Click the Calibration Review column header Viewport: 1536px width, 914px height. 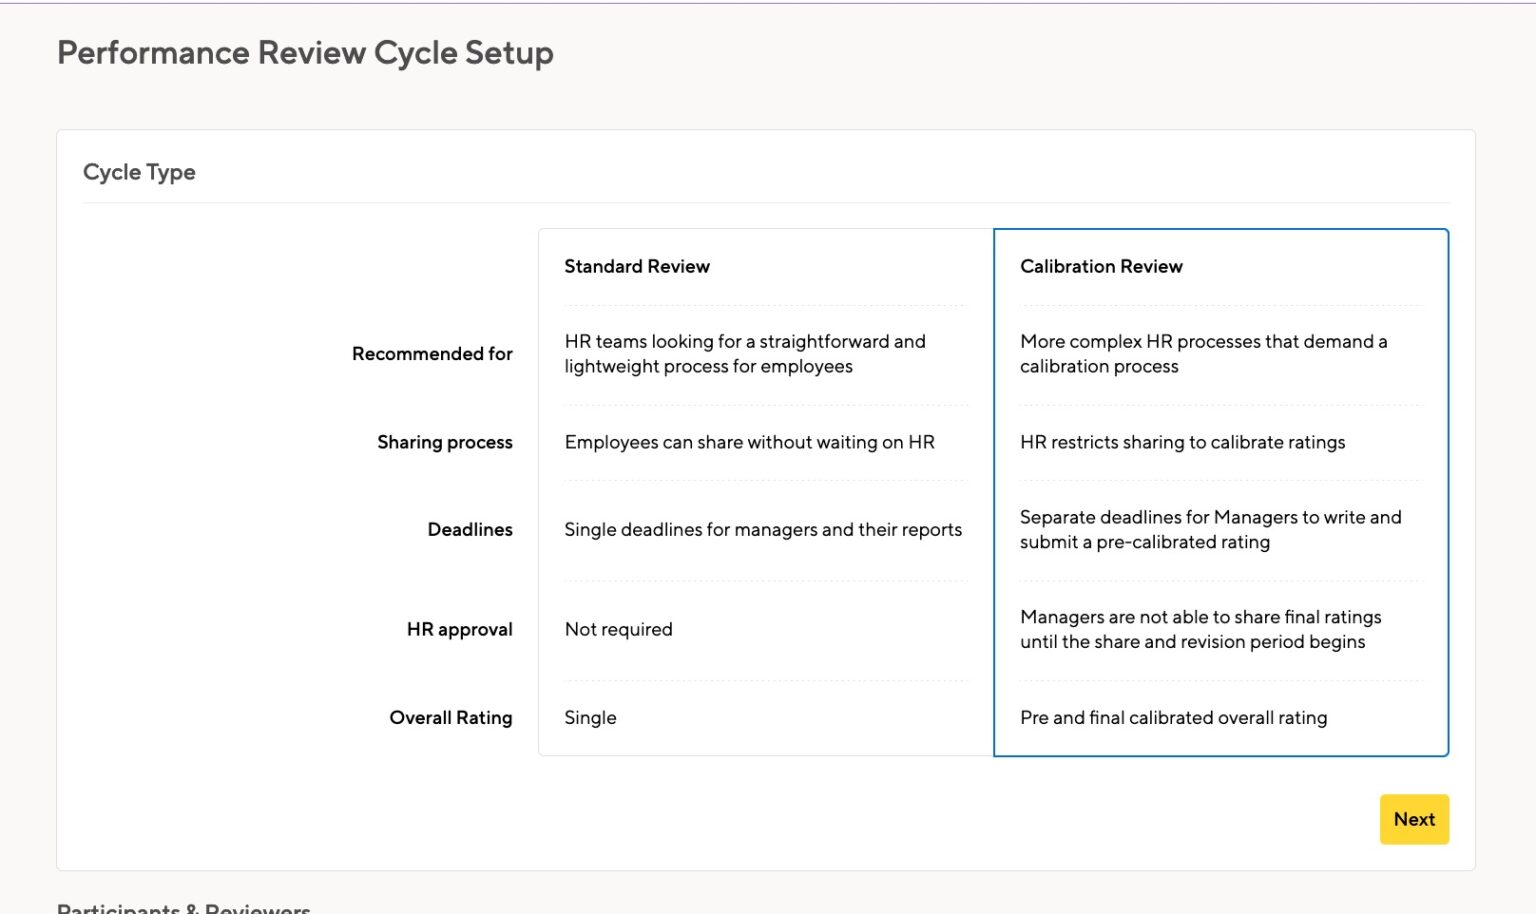click(1101, 266)
